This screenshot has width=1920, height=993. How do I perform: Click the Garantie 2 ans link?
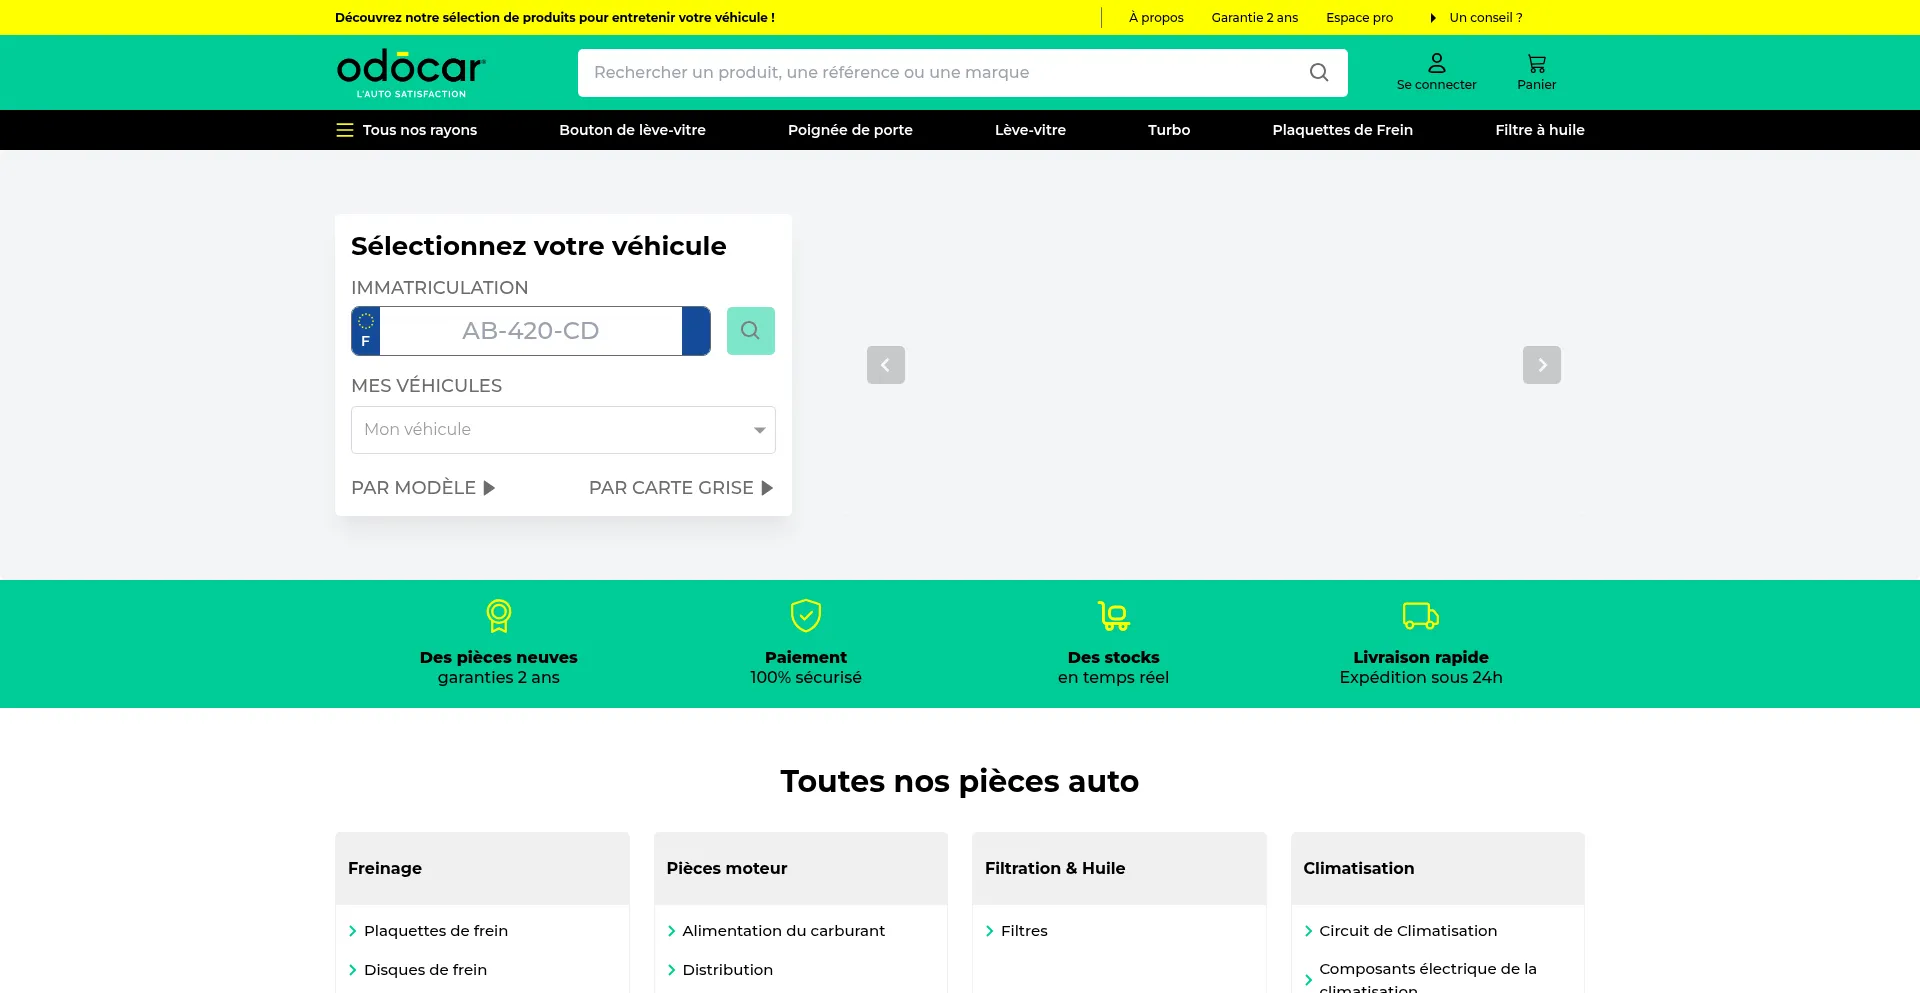coord(1255,18)
